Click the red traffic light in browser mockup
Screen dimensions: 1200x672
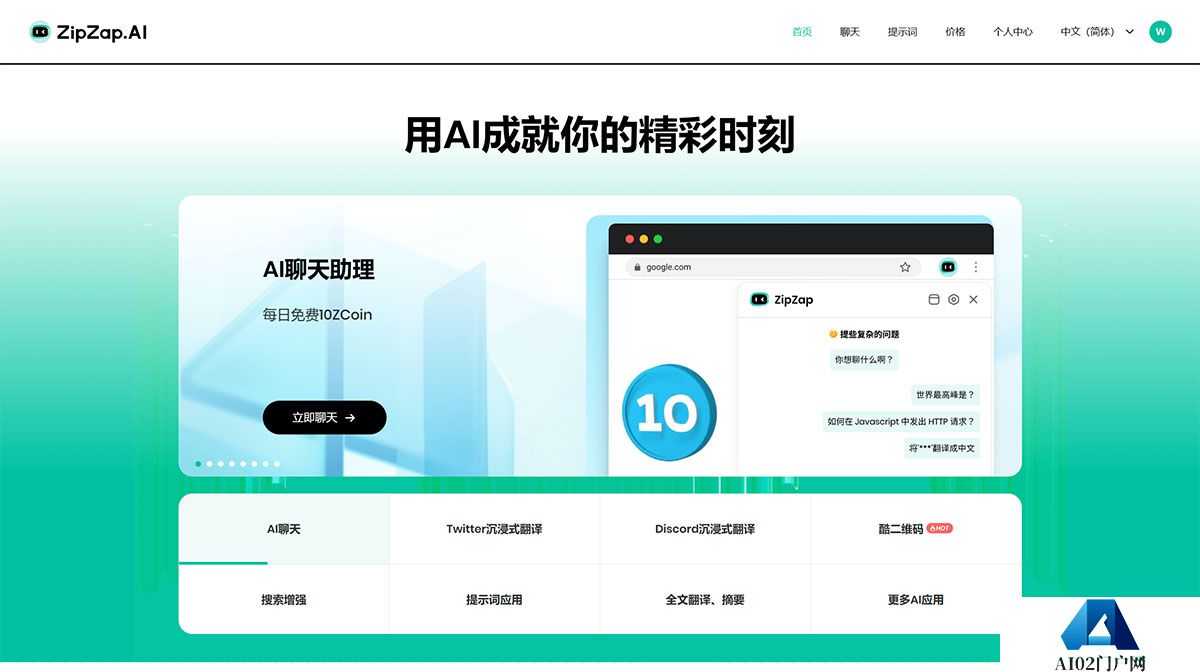coord(630,239)
